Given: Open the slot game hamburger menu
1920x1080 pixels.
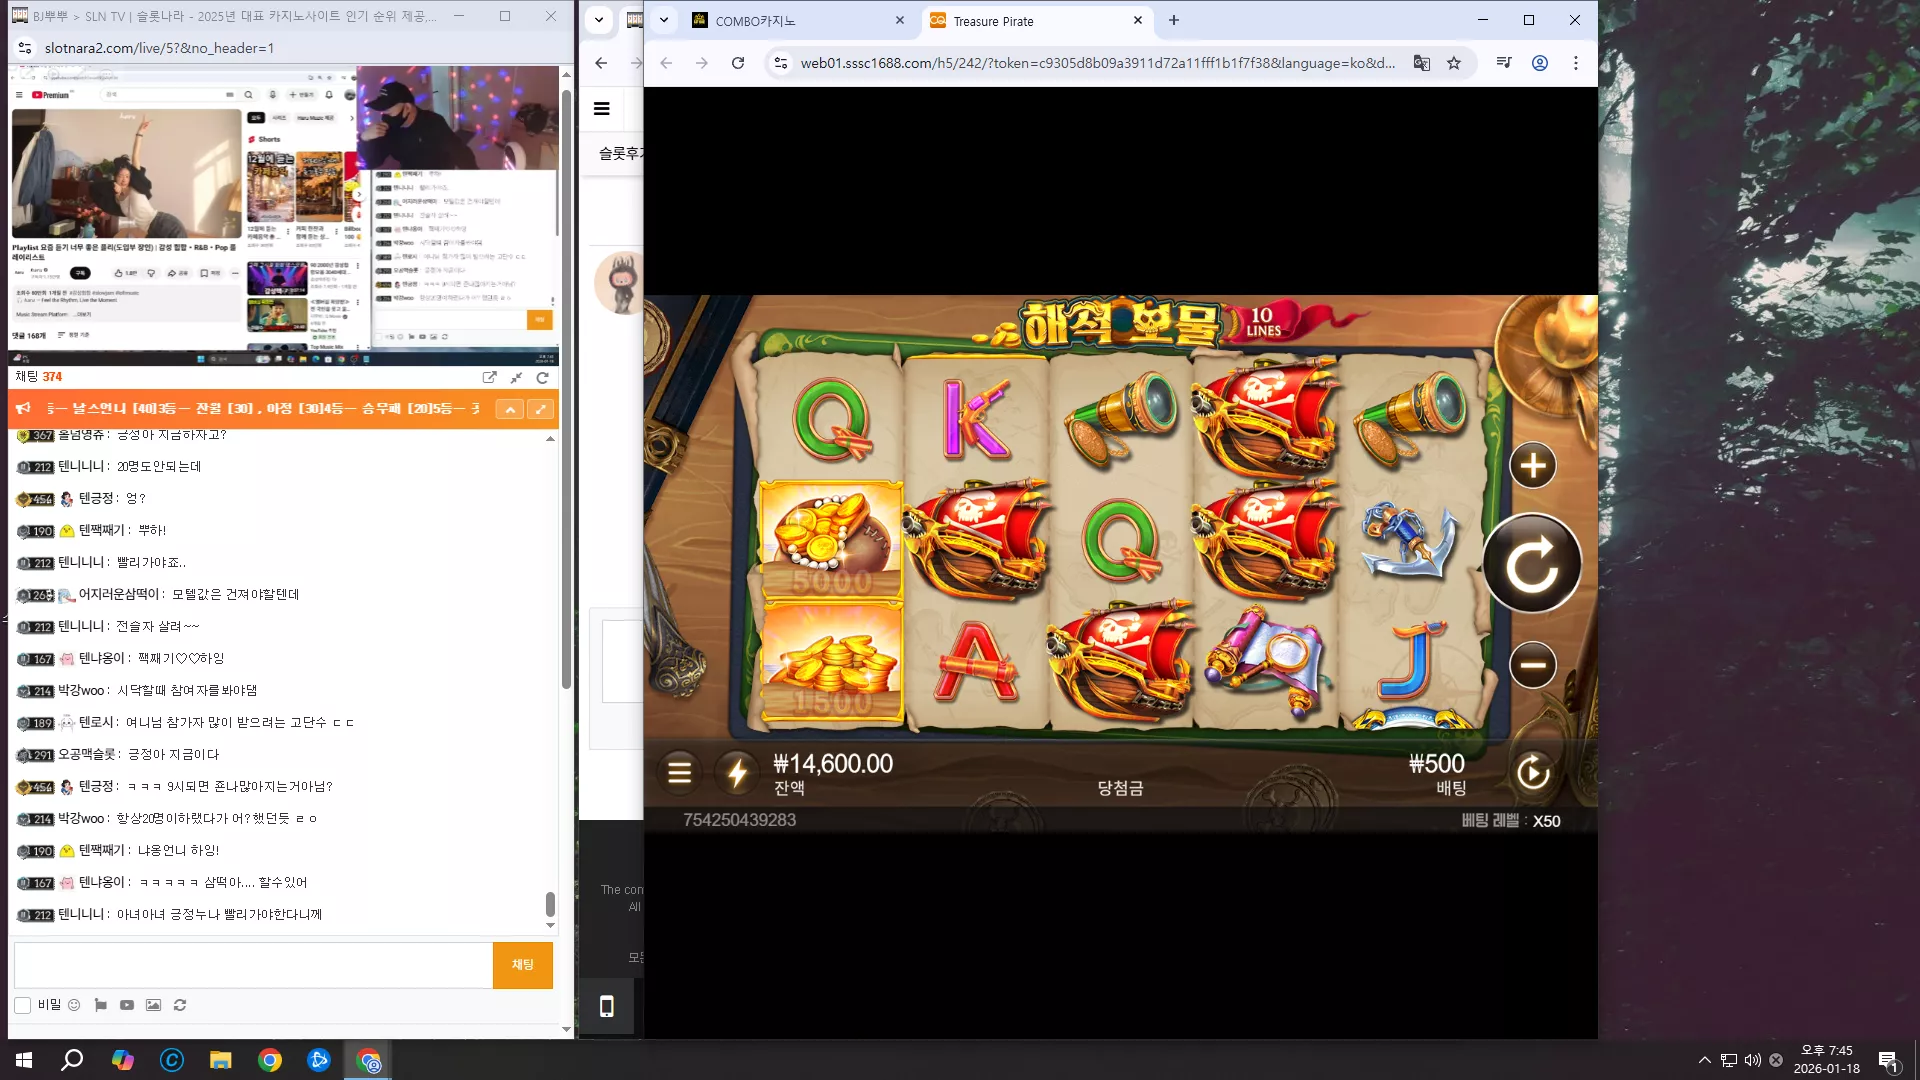Looking at the screenshot, I should (679, 772).
